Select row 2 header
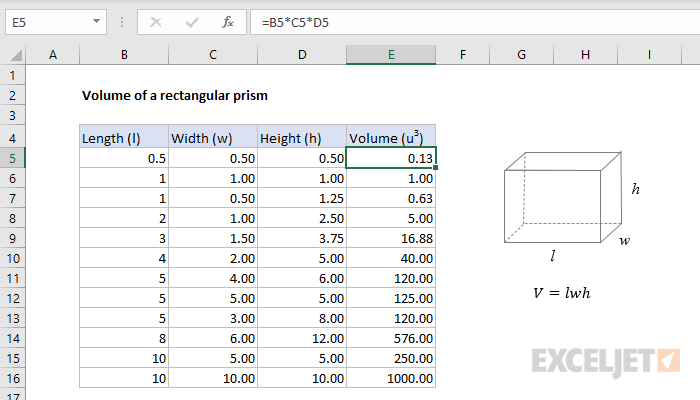Image resolution: width=700 pixels, height=400 pixels. (x=12, y=96)
